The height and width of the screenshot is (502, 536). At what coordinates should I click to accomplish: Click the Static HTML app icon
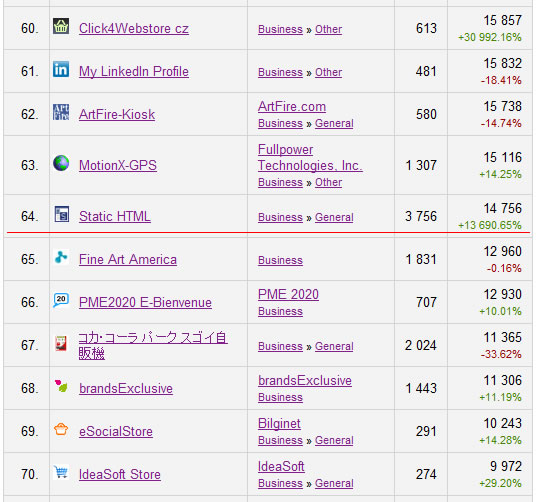point(61,214)
